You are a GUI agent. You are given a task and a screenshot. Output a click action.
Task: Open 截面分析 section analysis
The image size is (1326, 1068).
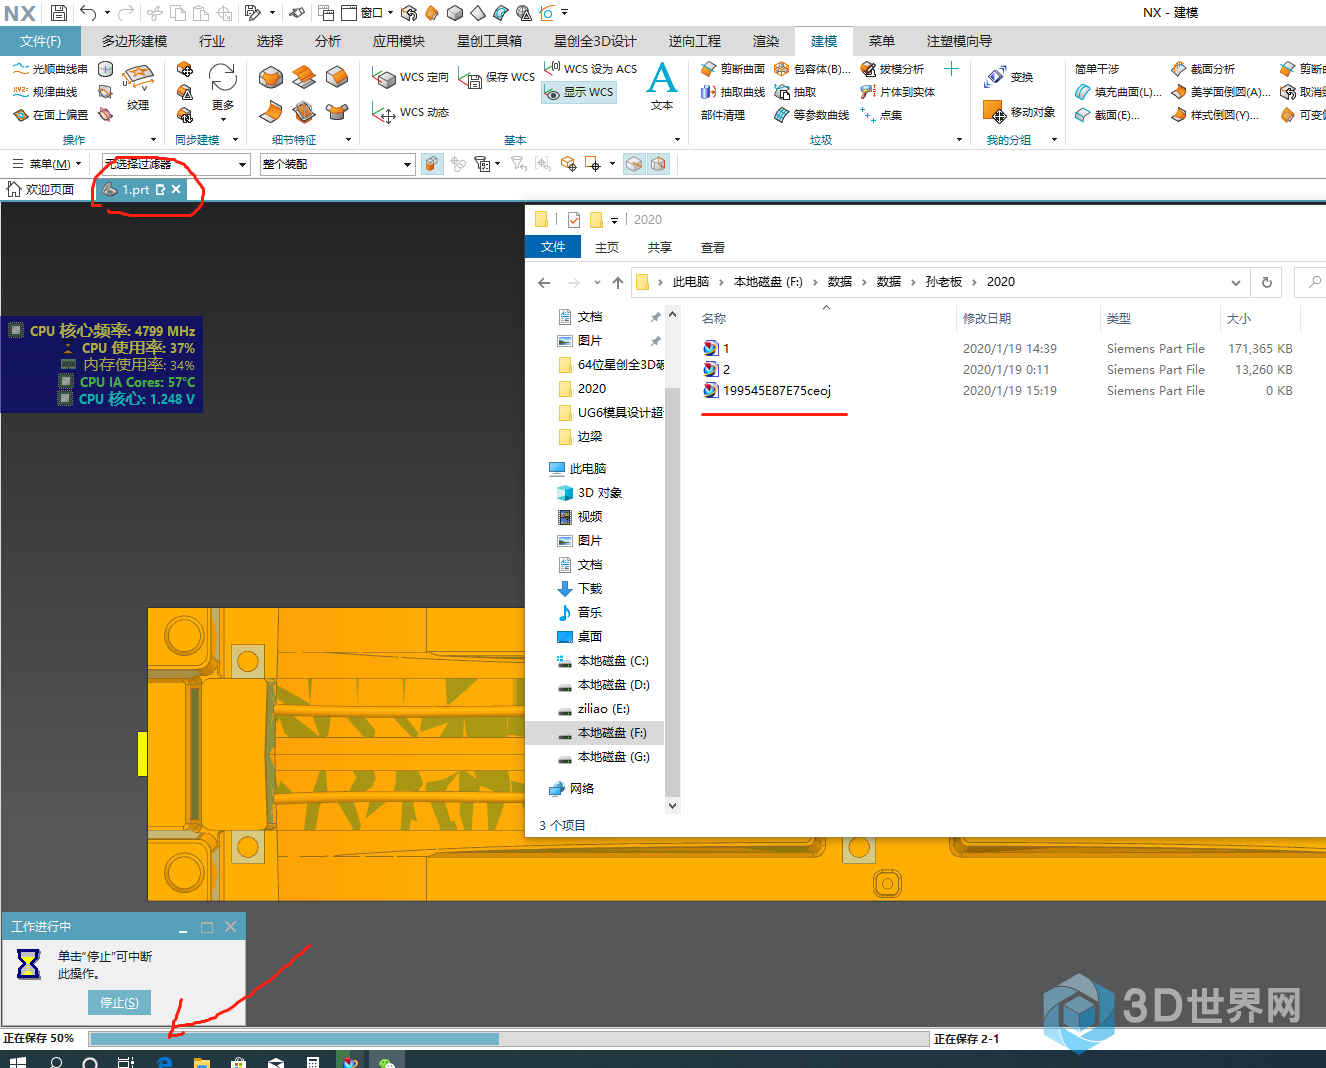1203,69
